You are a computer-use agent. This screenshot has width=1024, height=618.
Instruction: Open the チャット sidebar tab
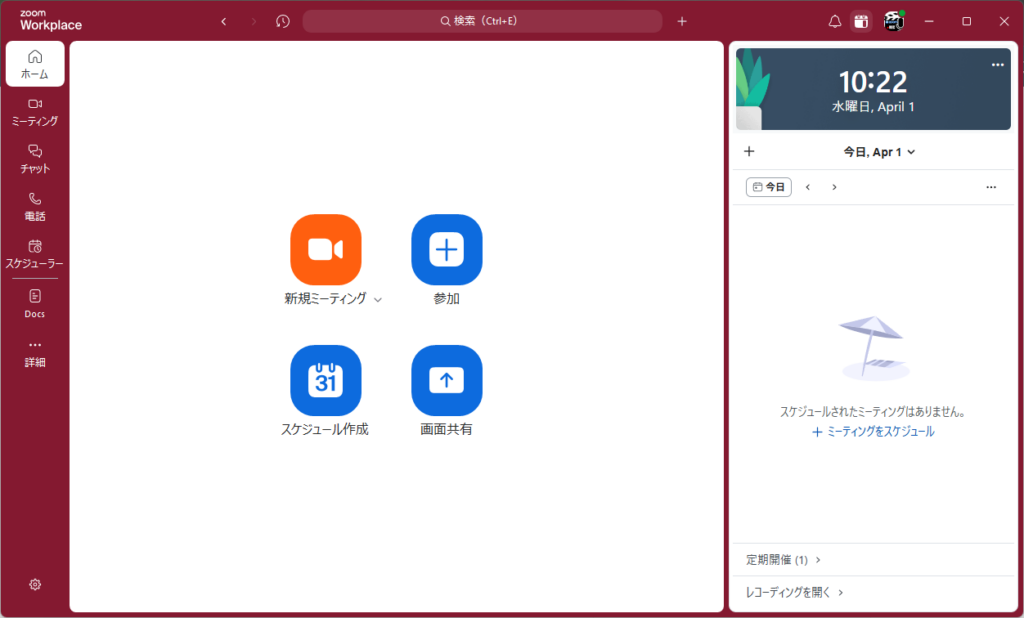click(x=35, y=158)
